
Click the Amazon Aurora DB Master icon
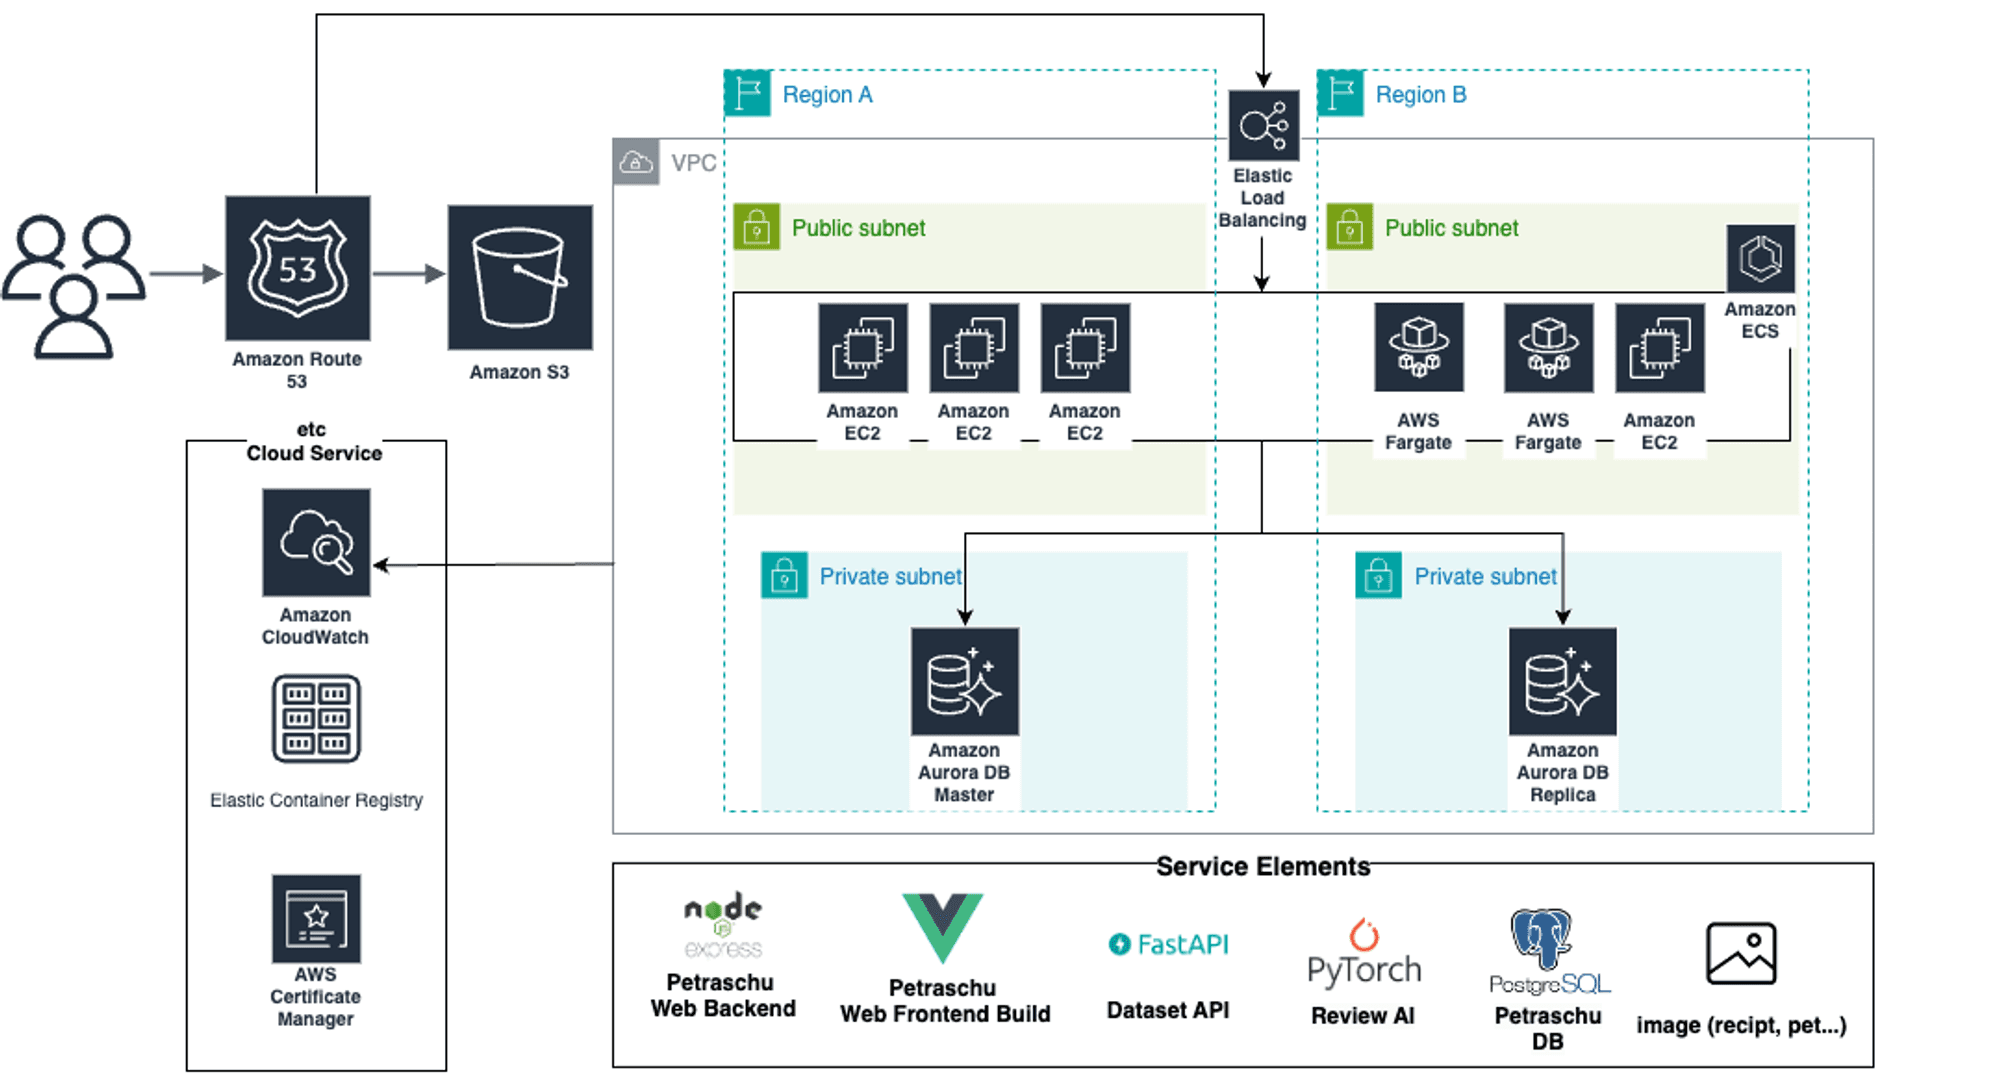965,681
